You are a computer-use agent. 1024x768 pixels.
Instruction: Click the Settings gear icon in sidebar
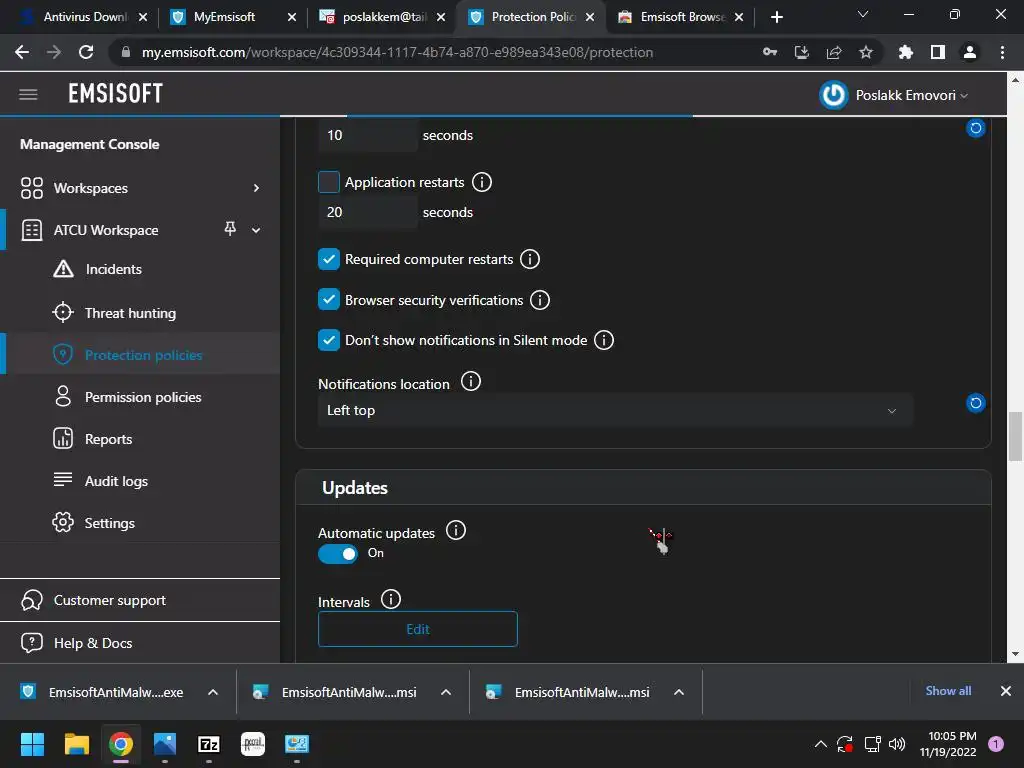pos(63,522)
